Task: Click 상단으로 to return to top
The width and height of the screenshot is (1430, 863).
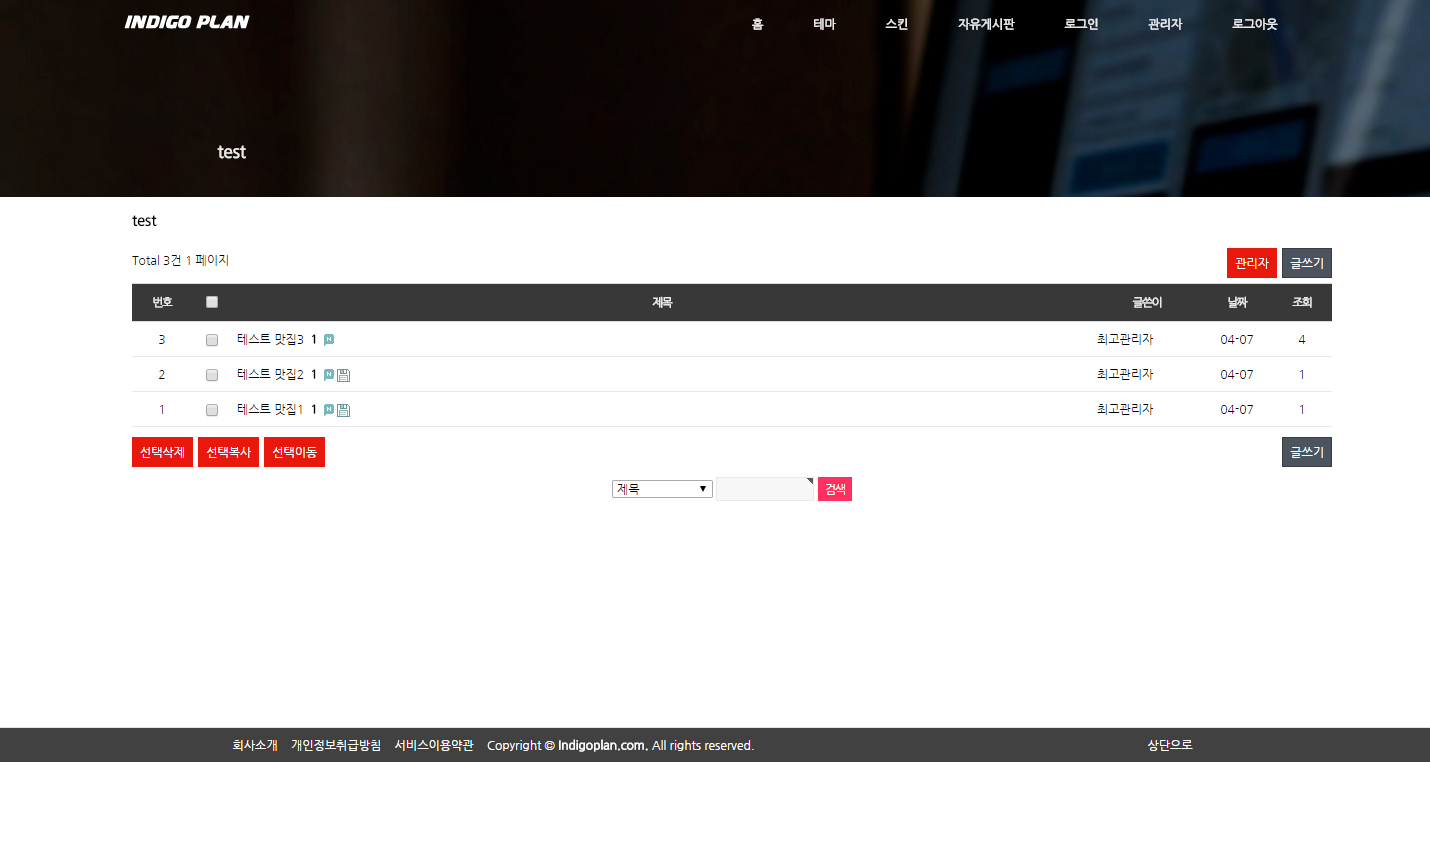Action: click(x=1170, y=745)
